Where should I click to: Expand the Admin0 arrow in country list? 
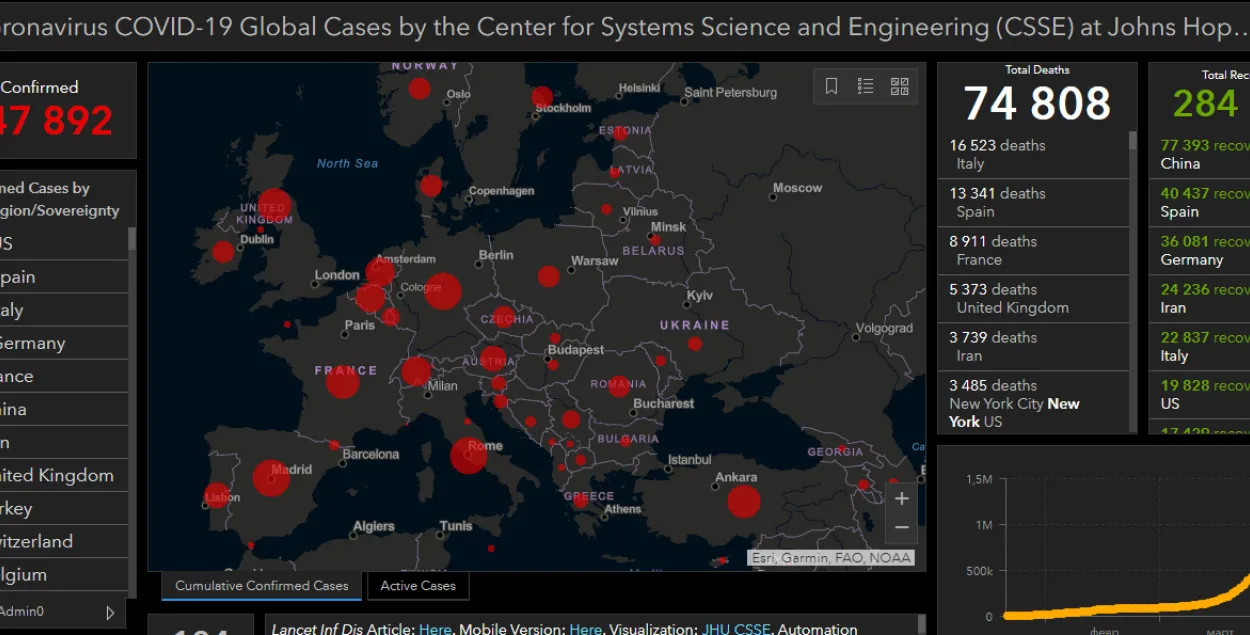(110, 612)
